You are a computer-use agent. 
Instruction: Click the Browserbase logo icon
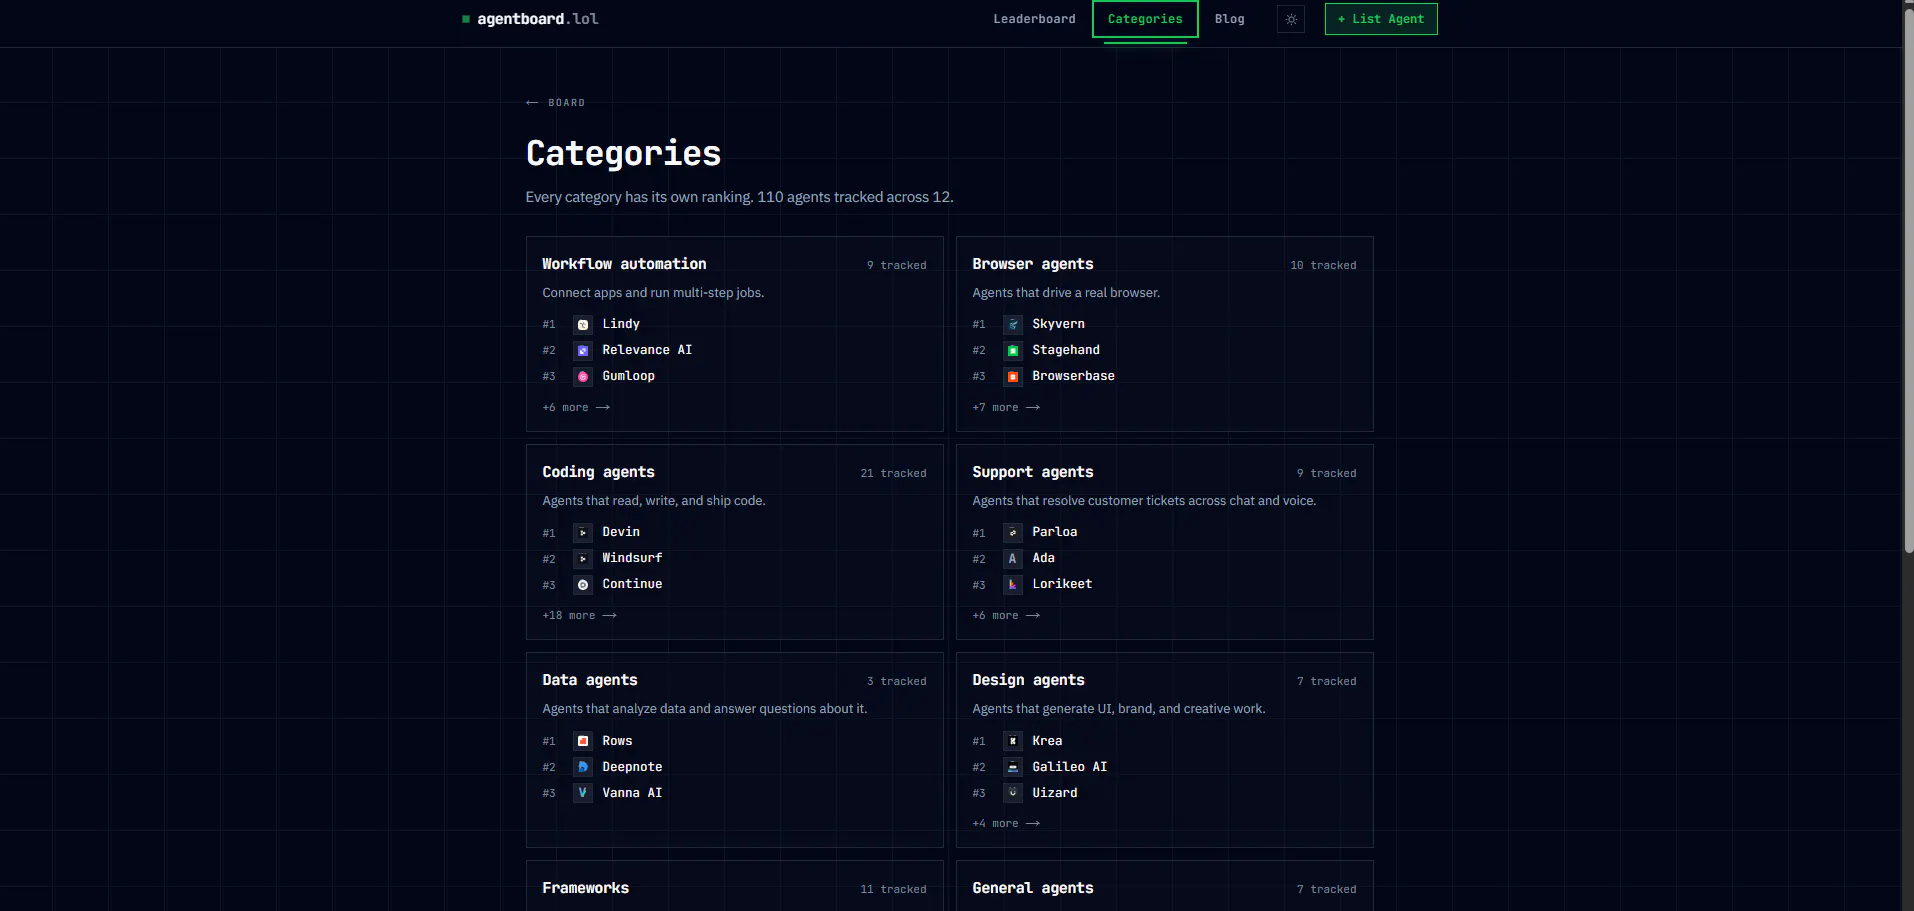pyautogui.click(x=1013, y=377)
